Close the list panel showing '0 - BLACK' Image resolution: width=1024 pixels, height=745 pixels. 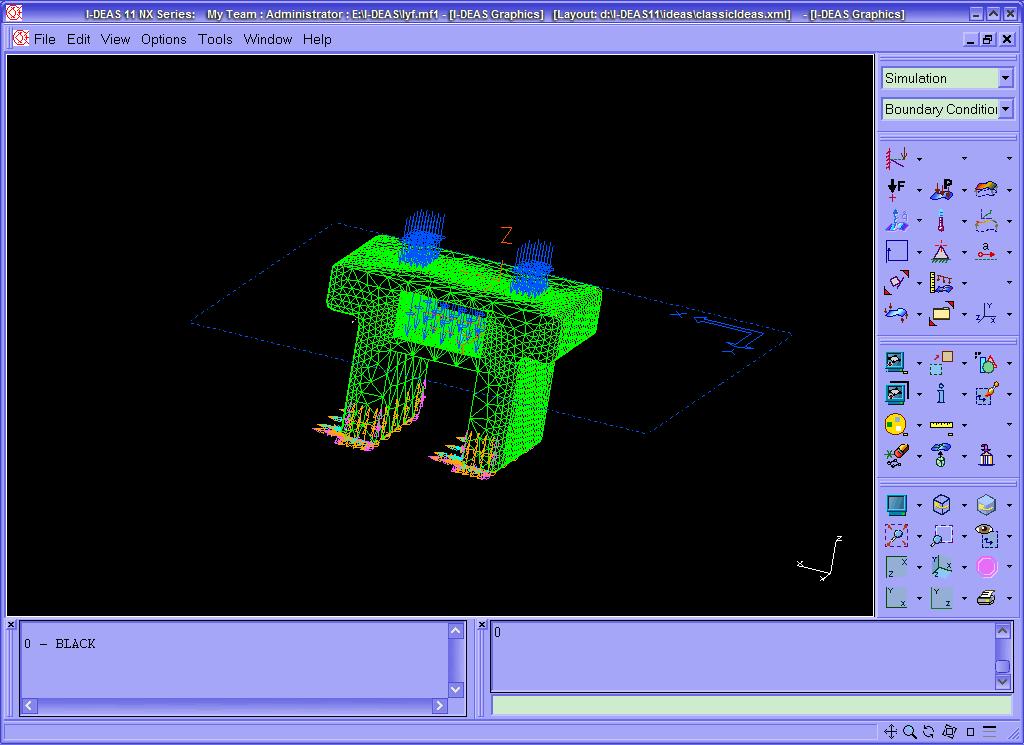10,625
